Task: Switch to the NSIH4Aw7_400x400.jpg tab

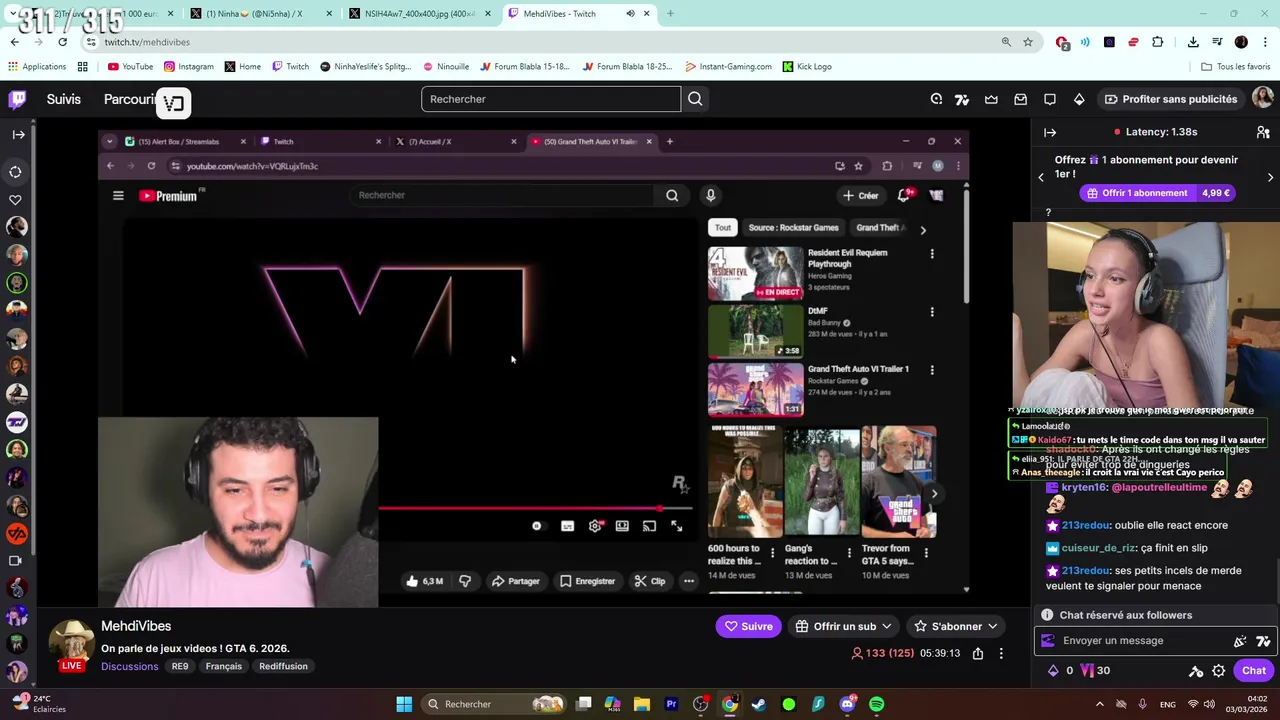Action: 418,14
